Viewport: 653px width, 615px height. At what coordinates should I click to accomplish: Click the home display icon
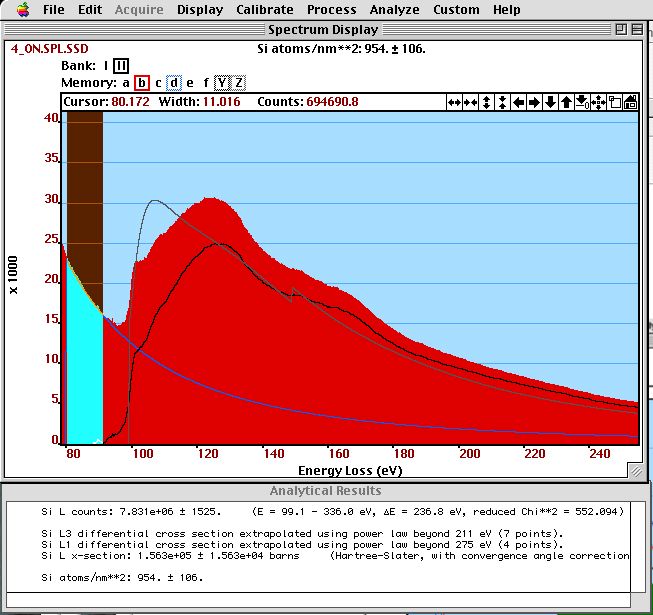point(630,102)
